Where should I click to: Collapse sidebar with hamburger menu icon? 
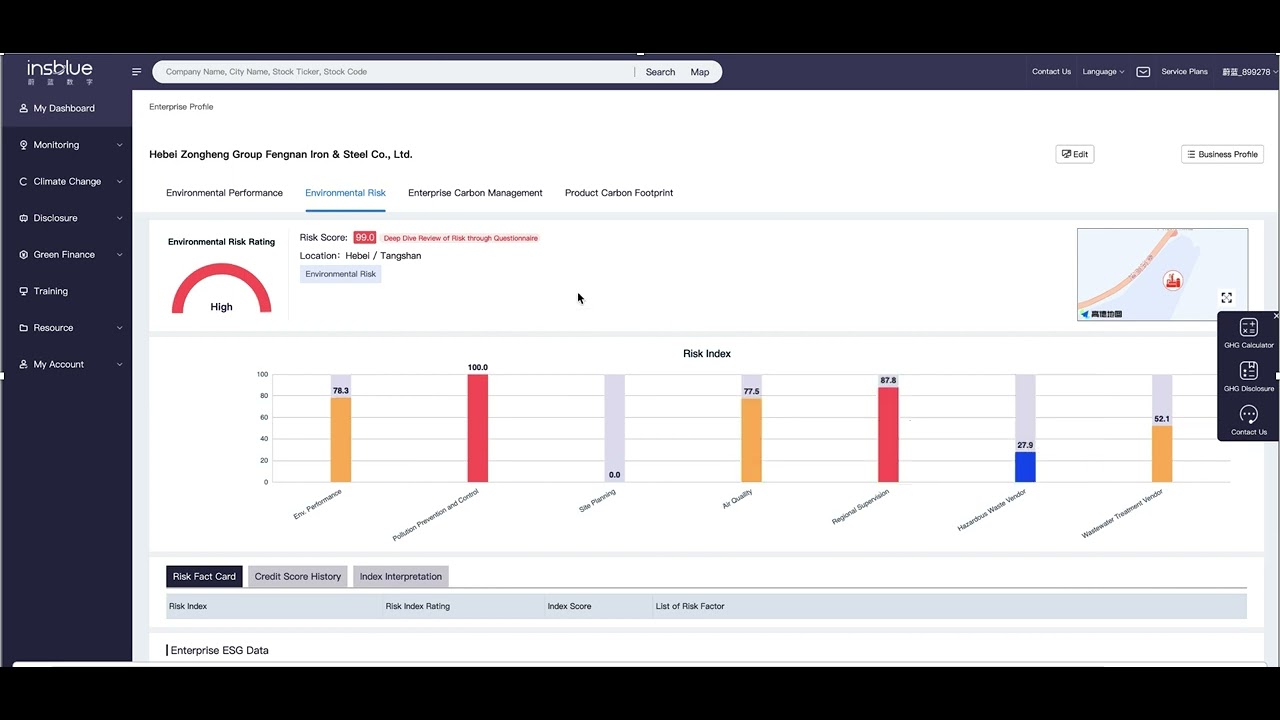[x=137, y=72]
